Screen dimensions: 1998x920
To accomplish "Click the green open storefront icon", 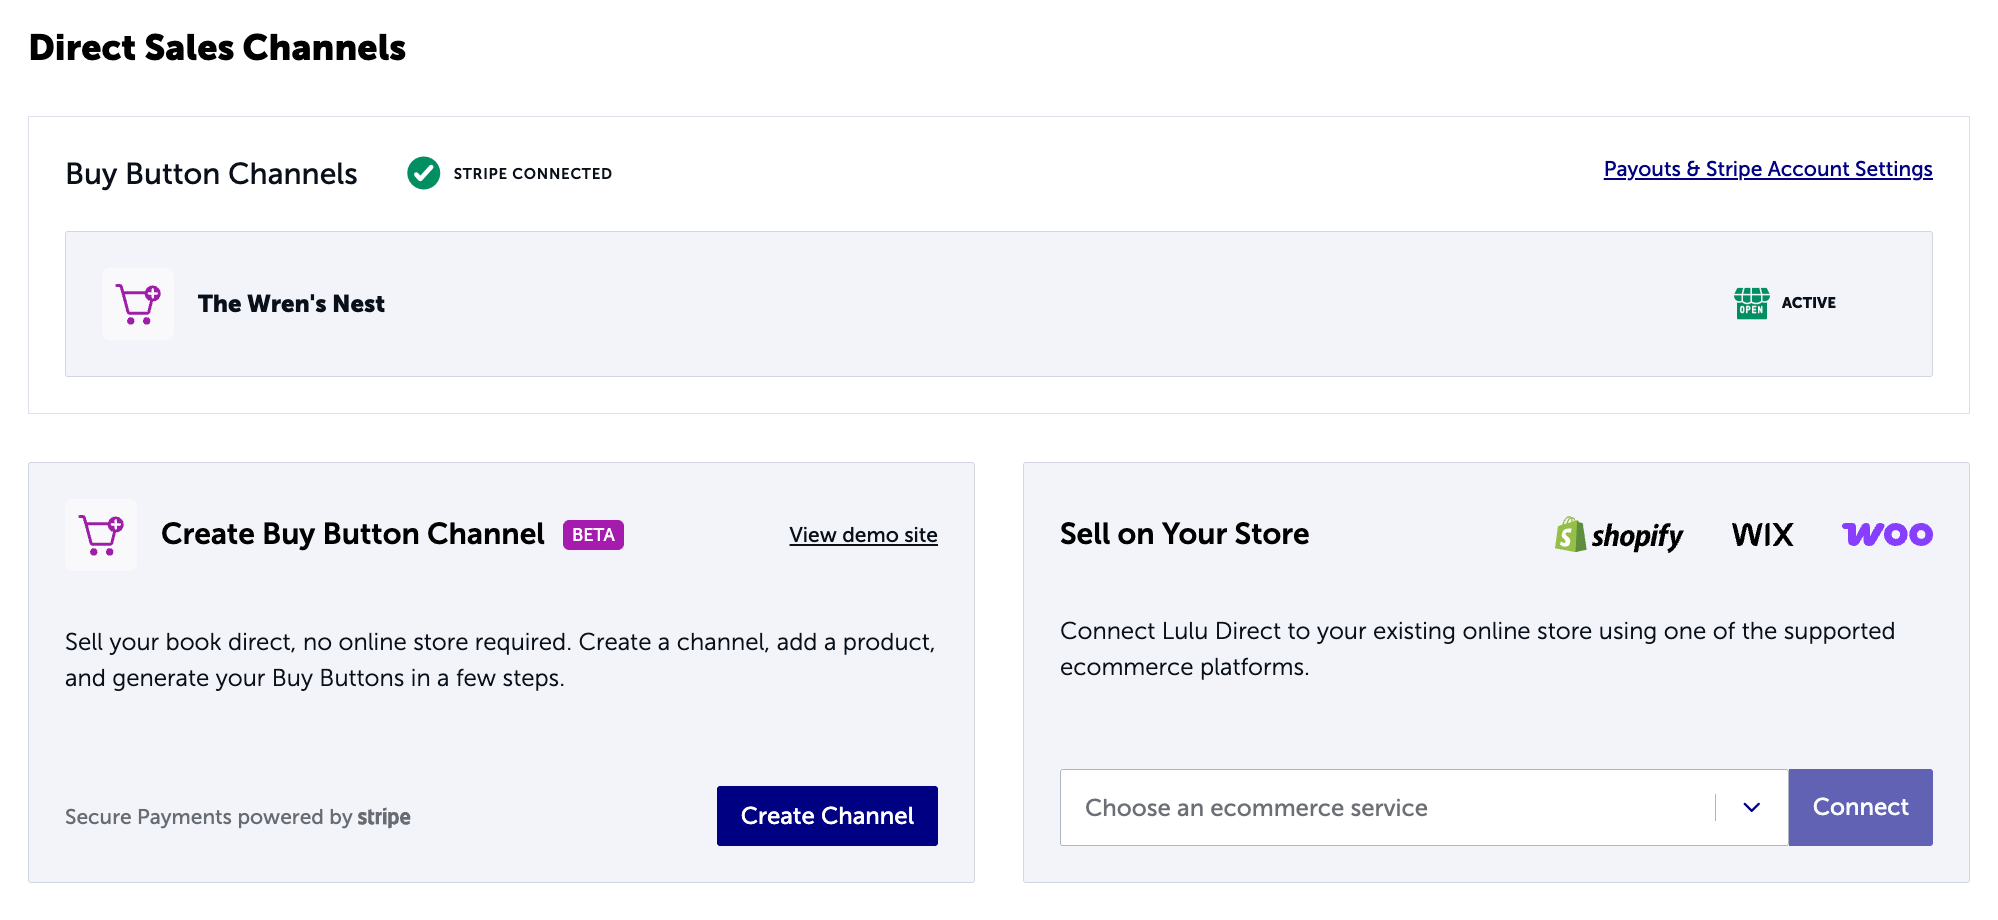I will [1751, 303].
